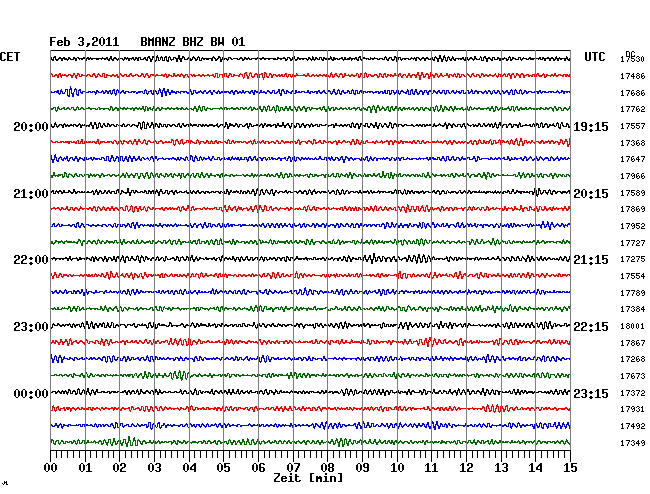Click the amplitude value '17492'
This screenshot has width=650, height=494.
(x=633, y=426)
